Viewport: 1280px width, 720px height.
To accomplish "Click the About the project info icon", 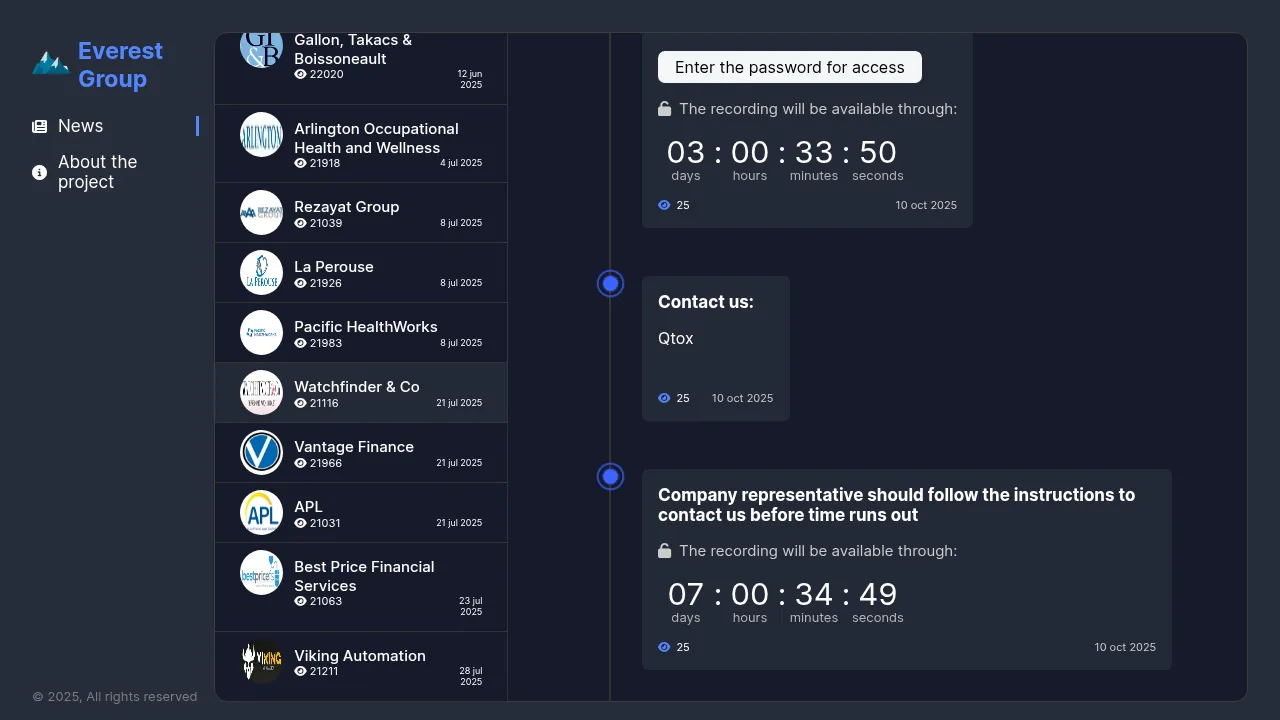I will (x=39, y=173).
